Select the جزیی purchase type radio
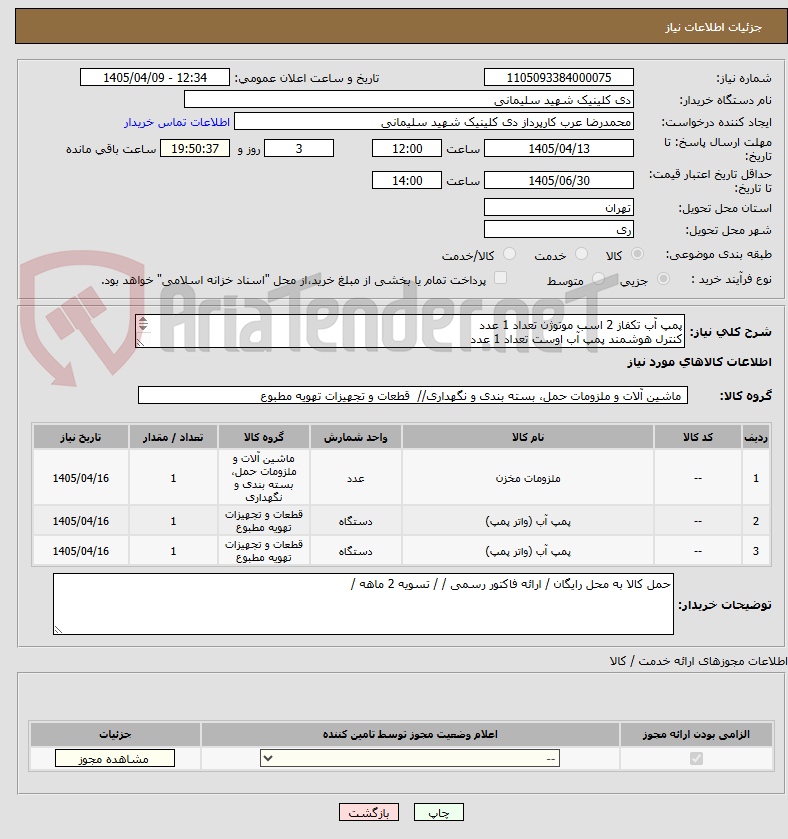Viewport: 788px width, 839px height. click(x=663, y=279)
